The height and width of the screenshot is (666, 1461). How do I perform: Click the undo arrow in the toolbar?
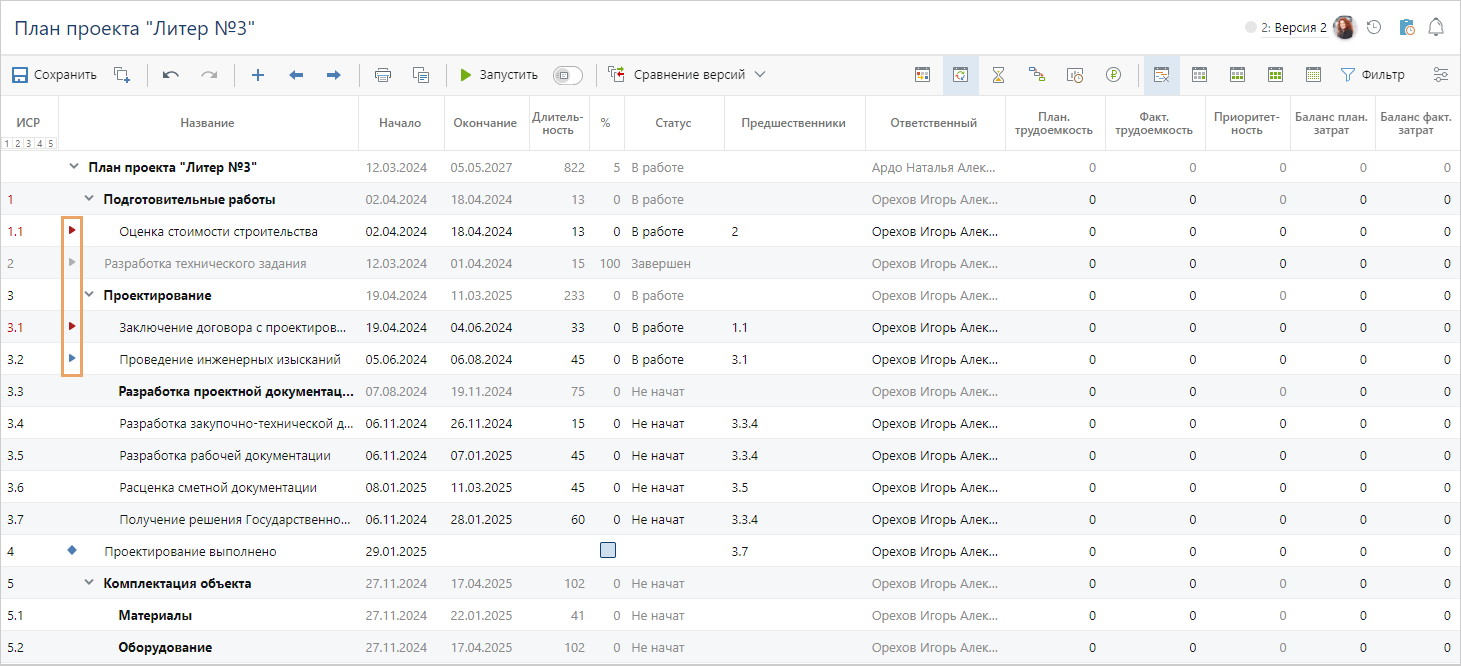(171, 75)
